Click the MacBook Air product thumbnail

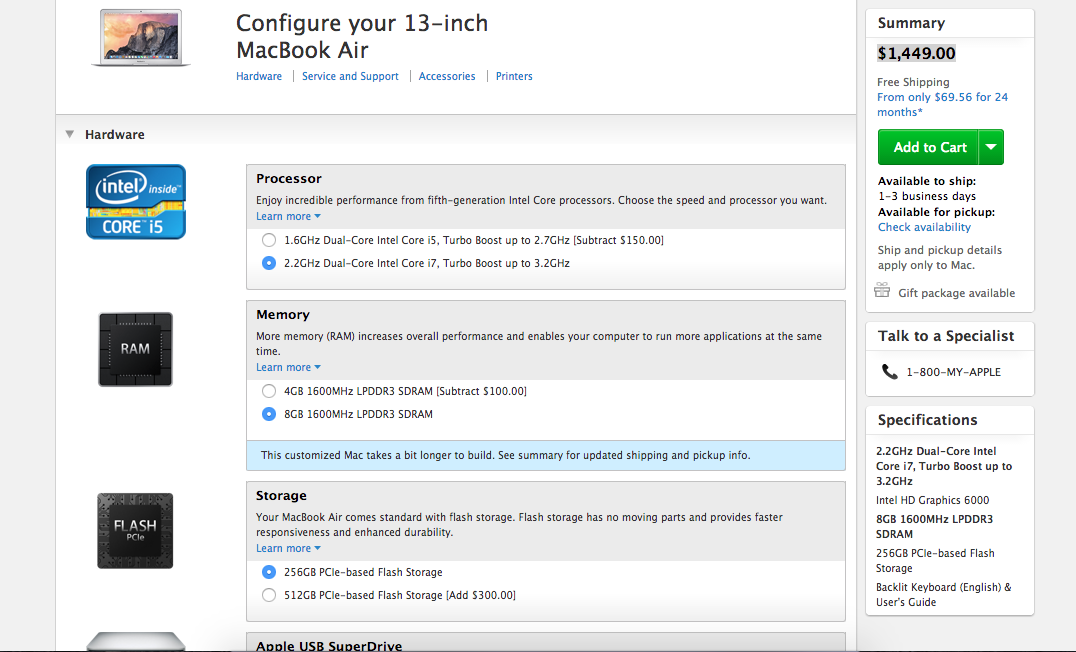point(141,38)
